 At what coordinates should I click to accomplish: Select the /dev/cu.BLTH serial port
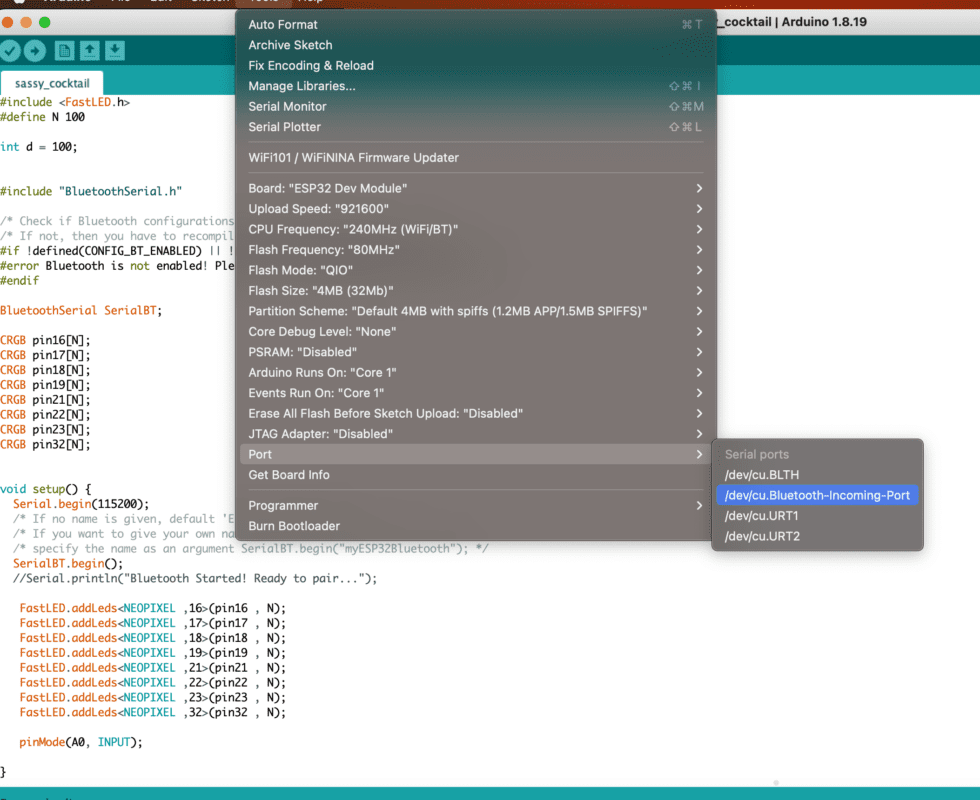762,475
